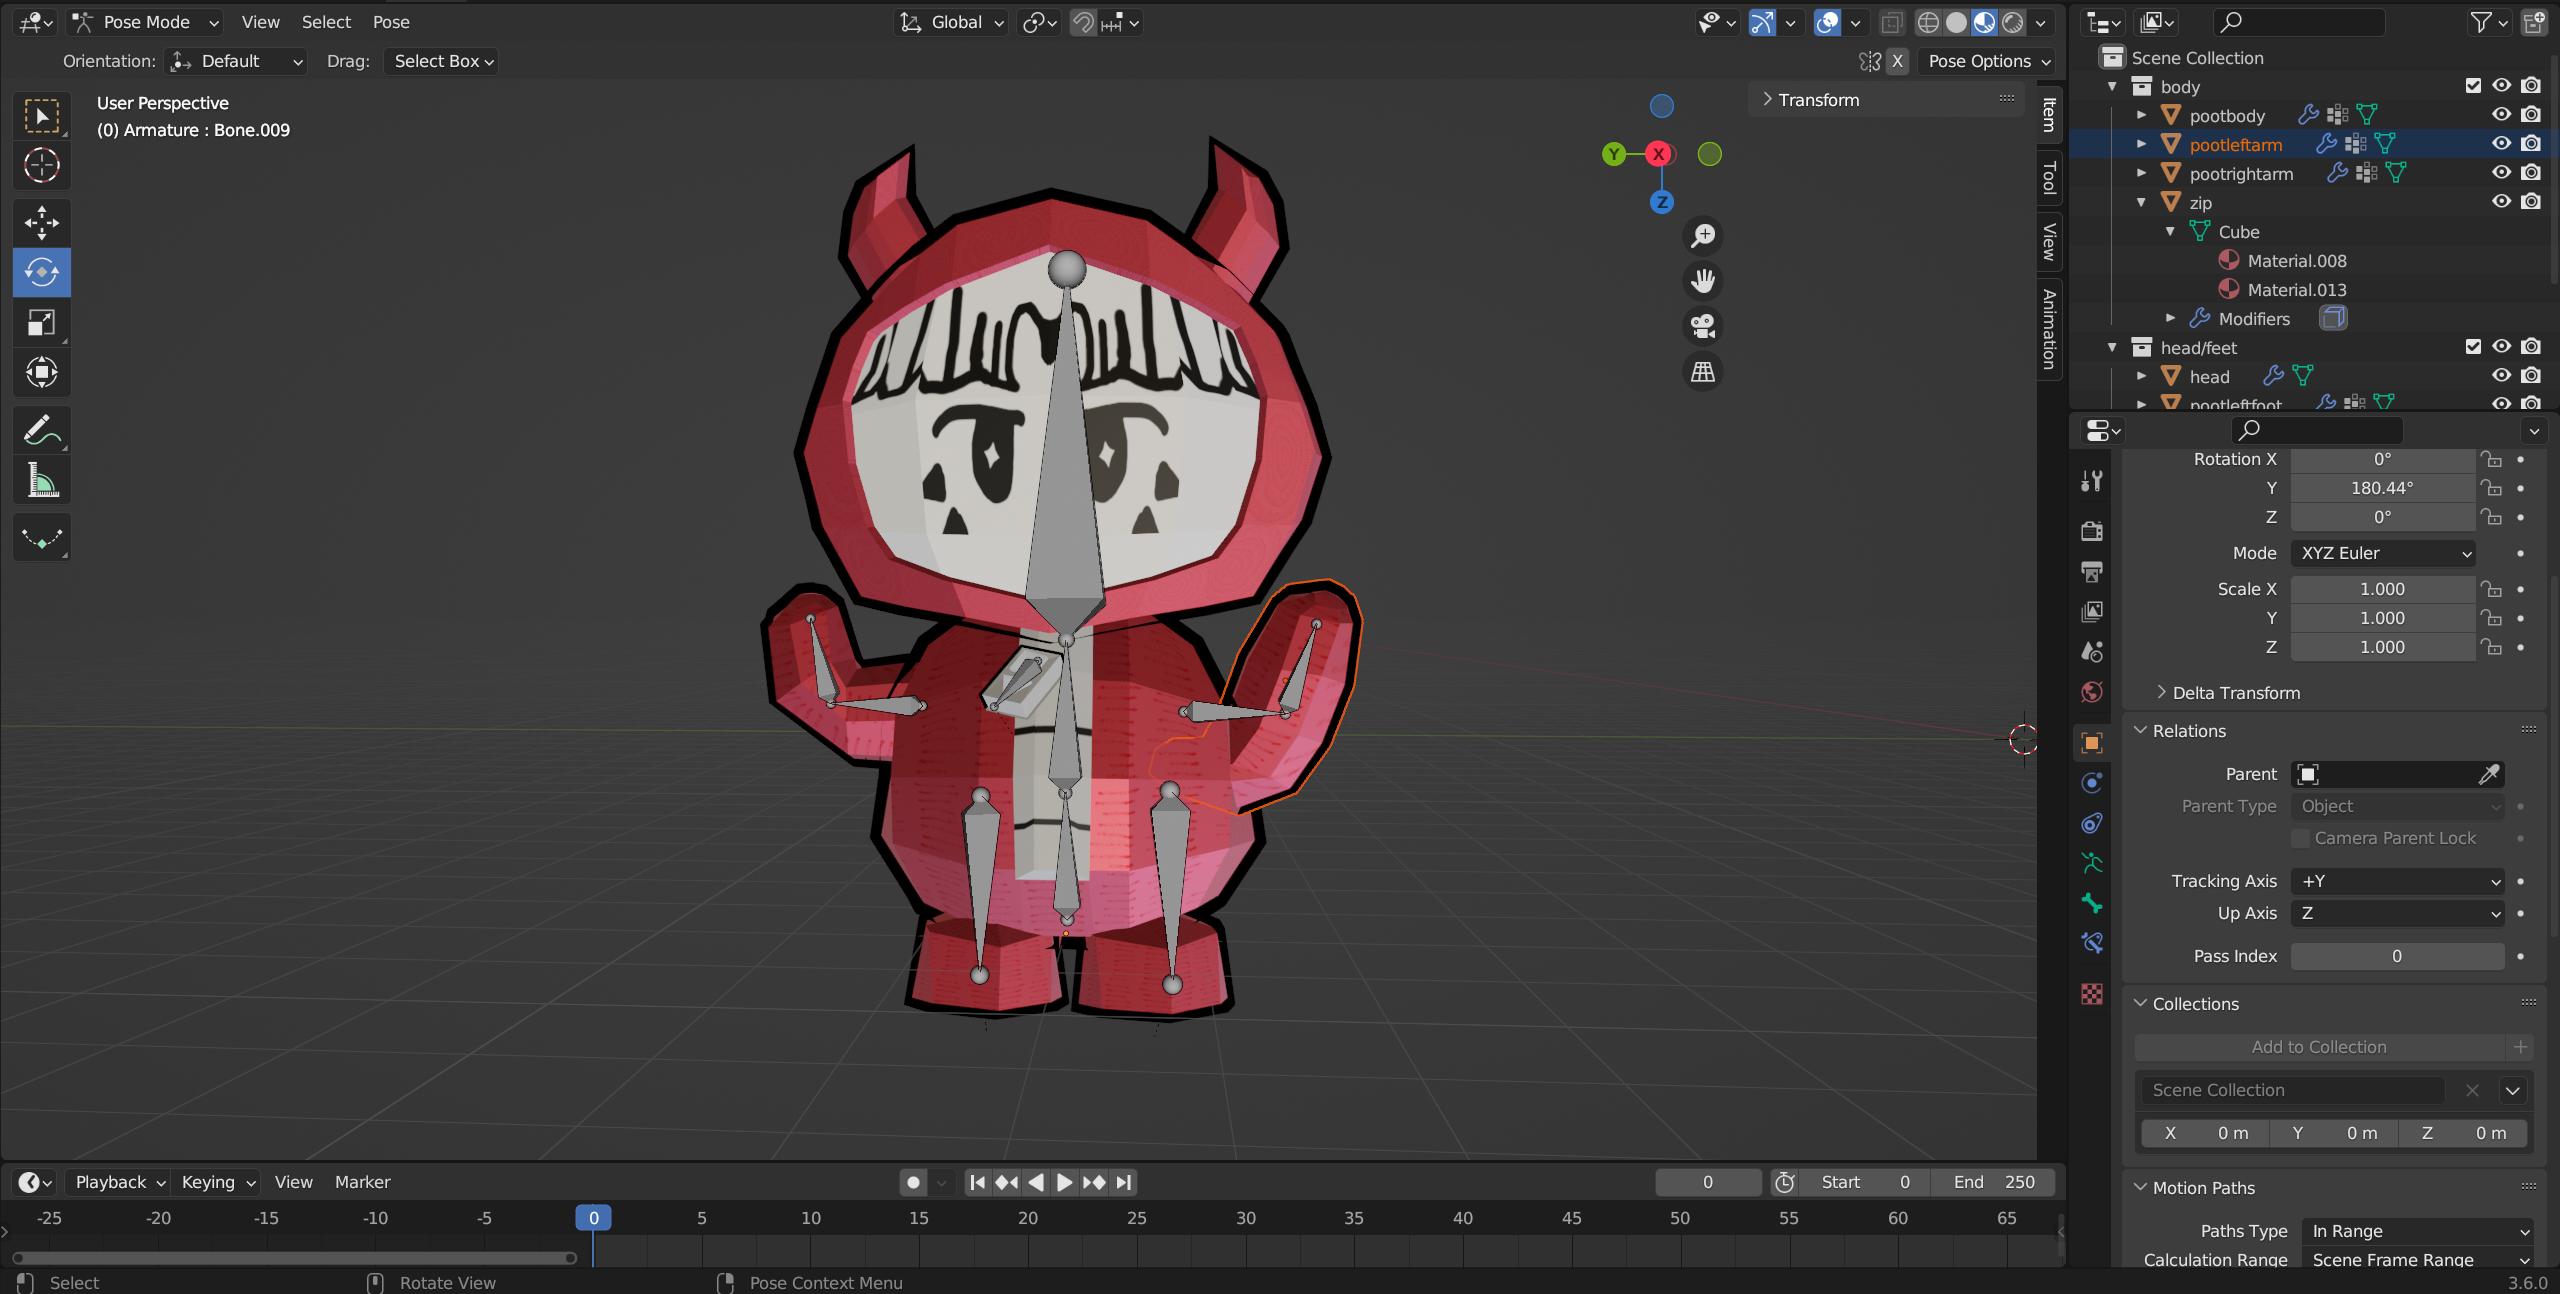Viewport: 2560px width, 1294px height.
Task: Play the animation forward
Action: [x=1065, y=1182]
